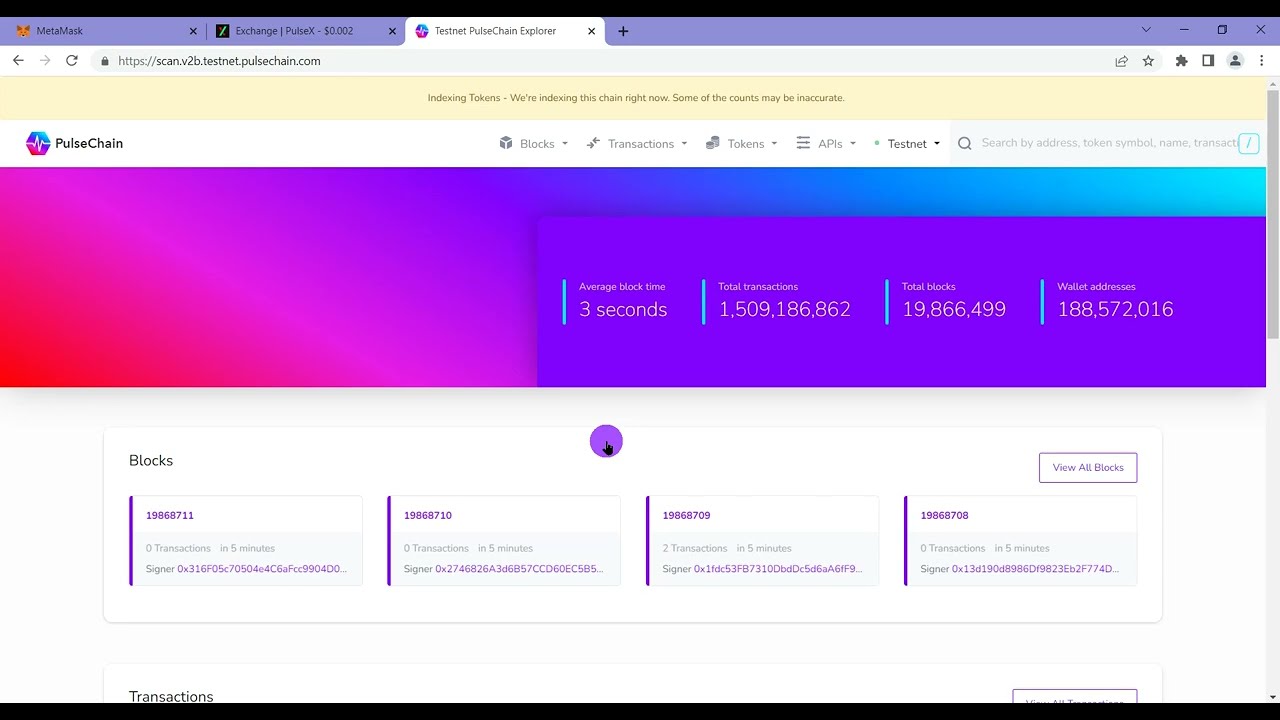Click the 3 seconds average block time

point(623,310)
